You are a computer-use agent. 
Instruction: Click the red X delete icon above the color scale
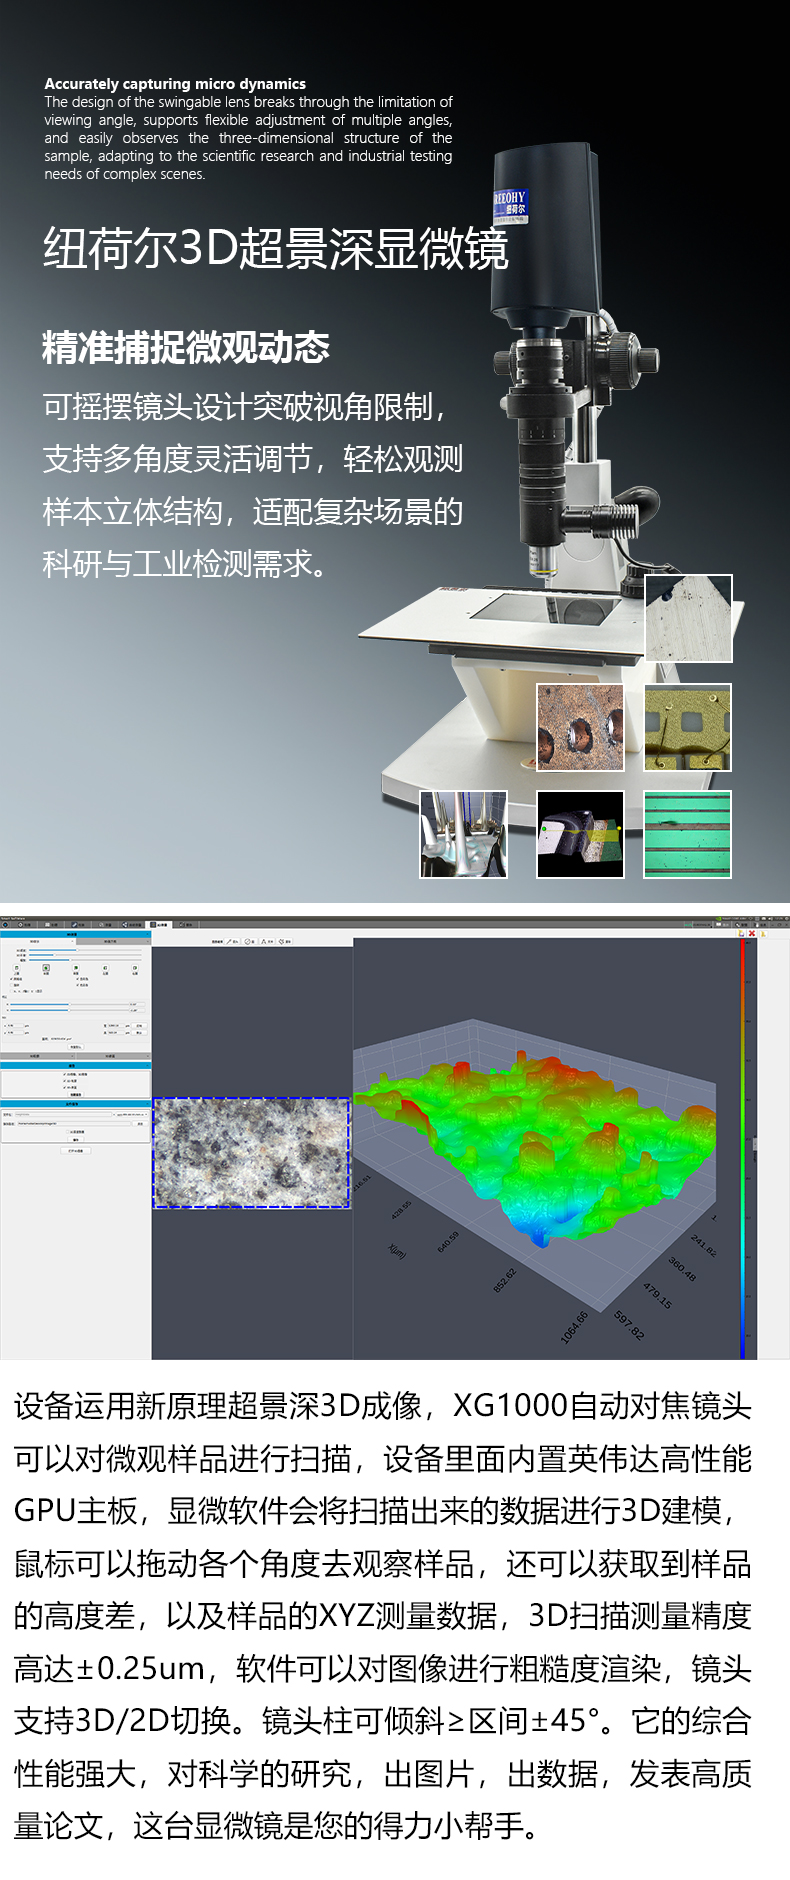click(x=752, y=933)
